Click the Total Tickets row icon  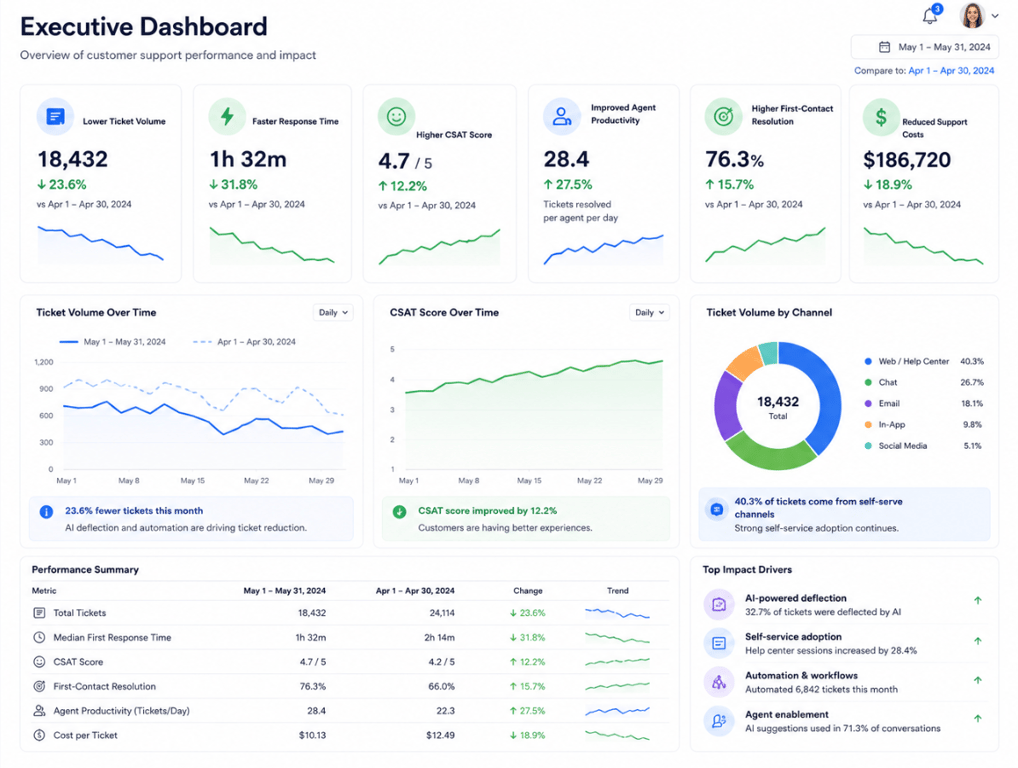click(39, 613)
